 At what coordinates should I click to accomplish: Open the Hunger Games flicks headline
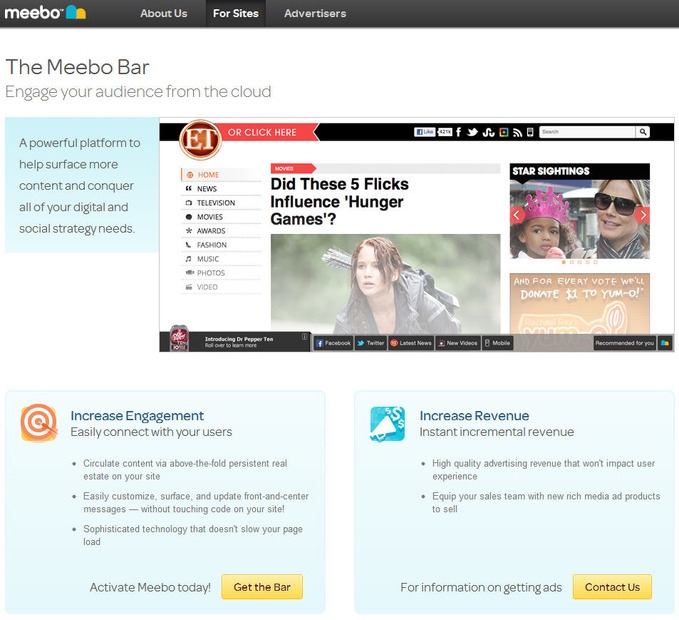340,202
